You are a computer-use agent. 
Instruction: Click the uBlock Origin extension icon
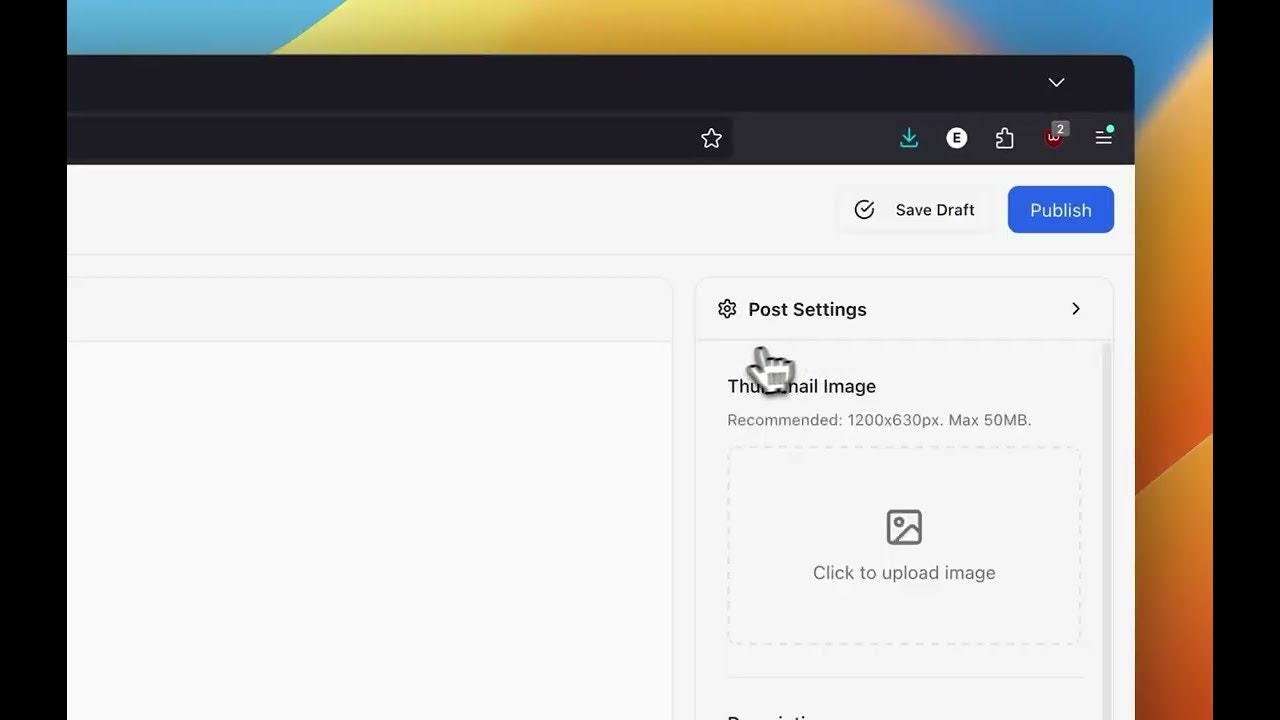(x=1052, y=140)
